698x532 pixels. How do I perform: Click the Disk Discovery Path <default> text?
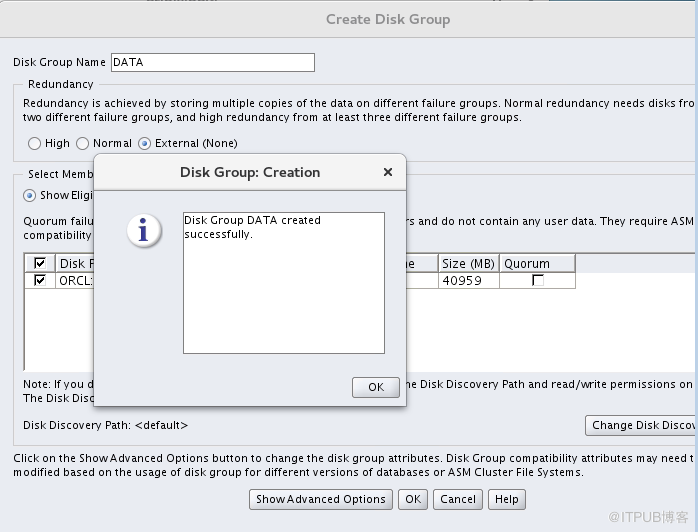tap(106, 425)
